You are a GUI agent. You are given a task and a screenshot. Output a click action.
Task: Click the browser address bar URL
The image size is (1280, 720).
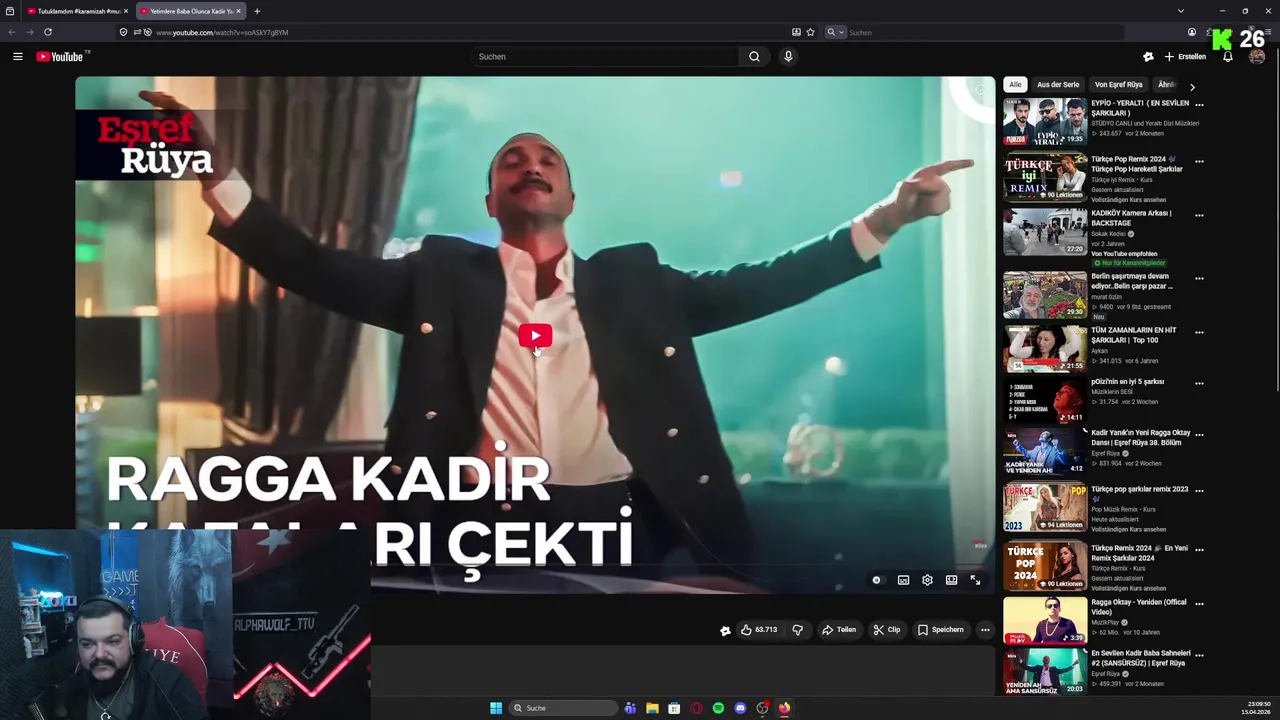coord(222,33)
